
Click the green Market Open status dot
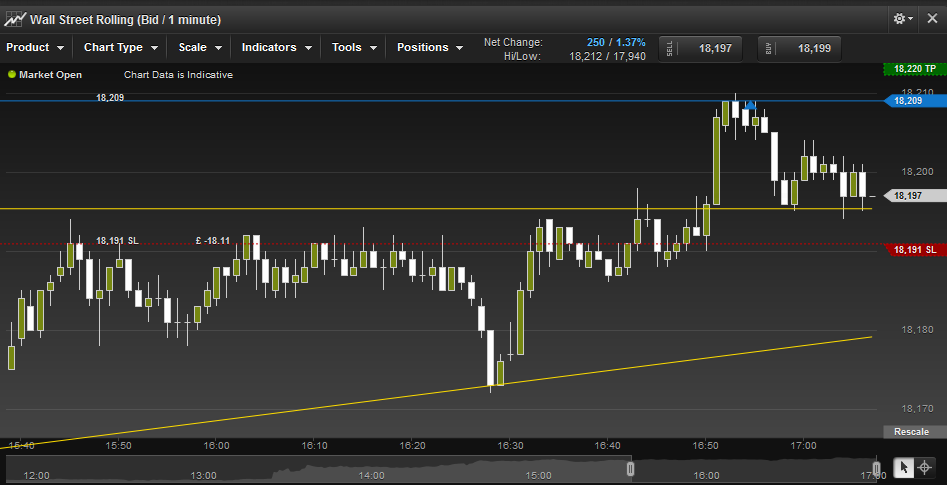[12, 74]
